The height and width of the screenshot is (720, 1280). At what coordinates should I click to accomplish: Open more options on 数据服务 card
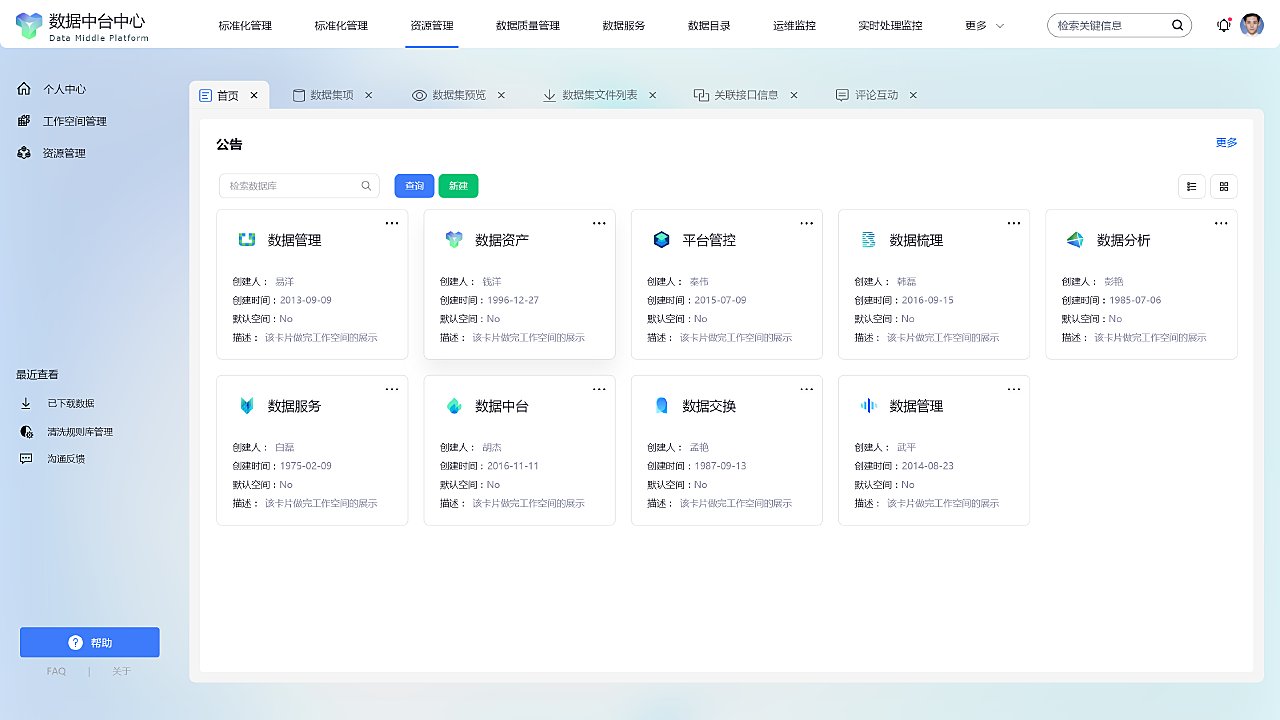392,389
